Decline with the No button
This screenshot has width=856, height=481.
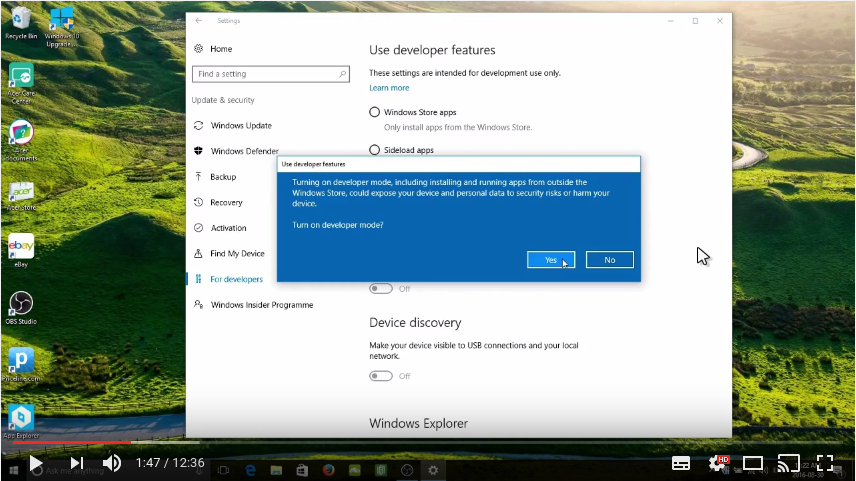(610, 260)
